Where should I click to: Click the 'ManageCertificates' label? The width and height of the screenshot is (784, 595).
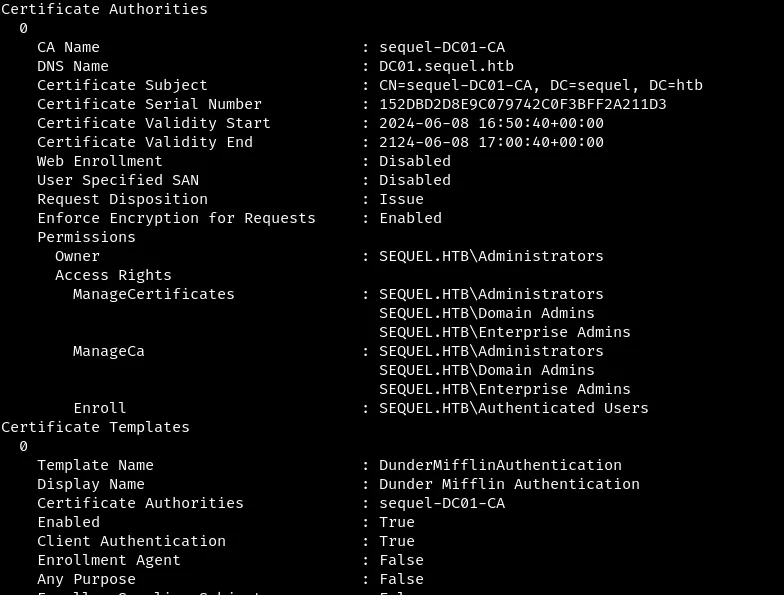[153, 294]
